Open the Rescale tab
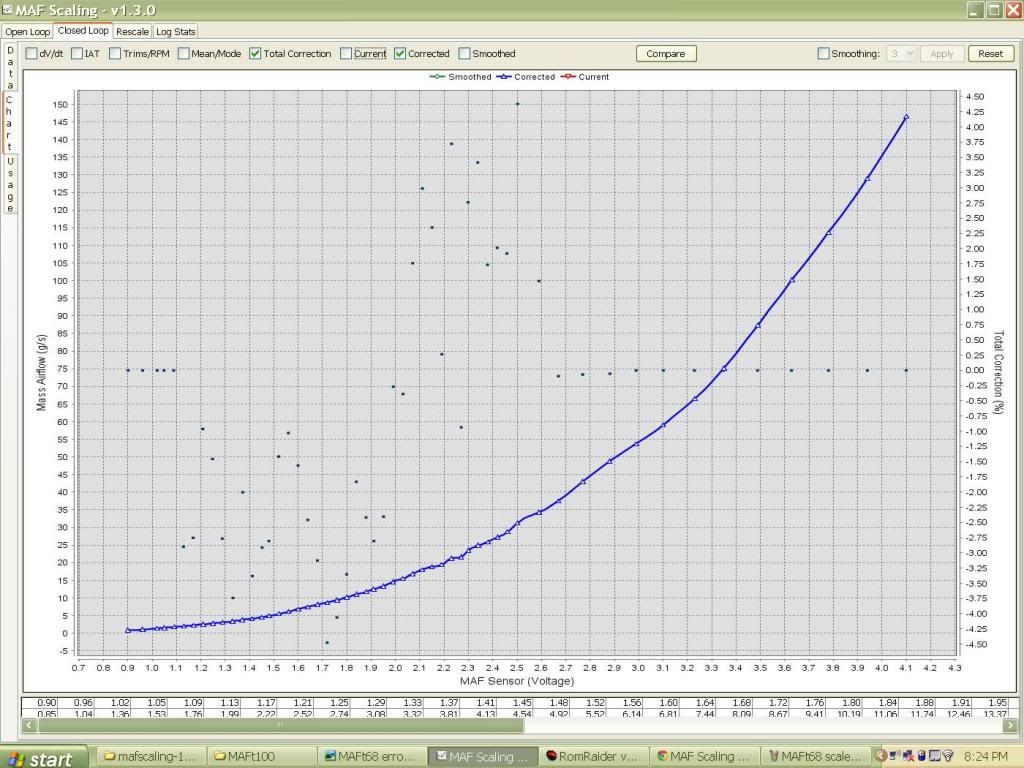 tap(132, 31)
